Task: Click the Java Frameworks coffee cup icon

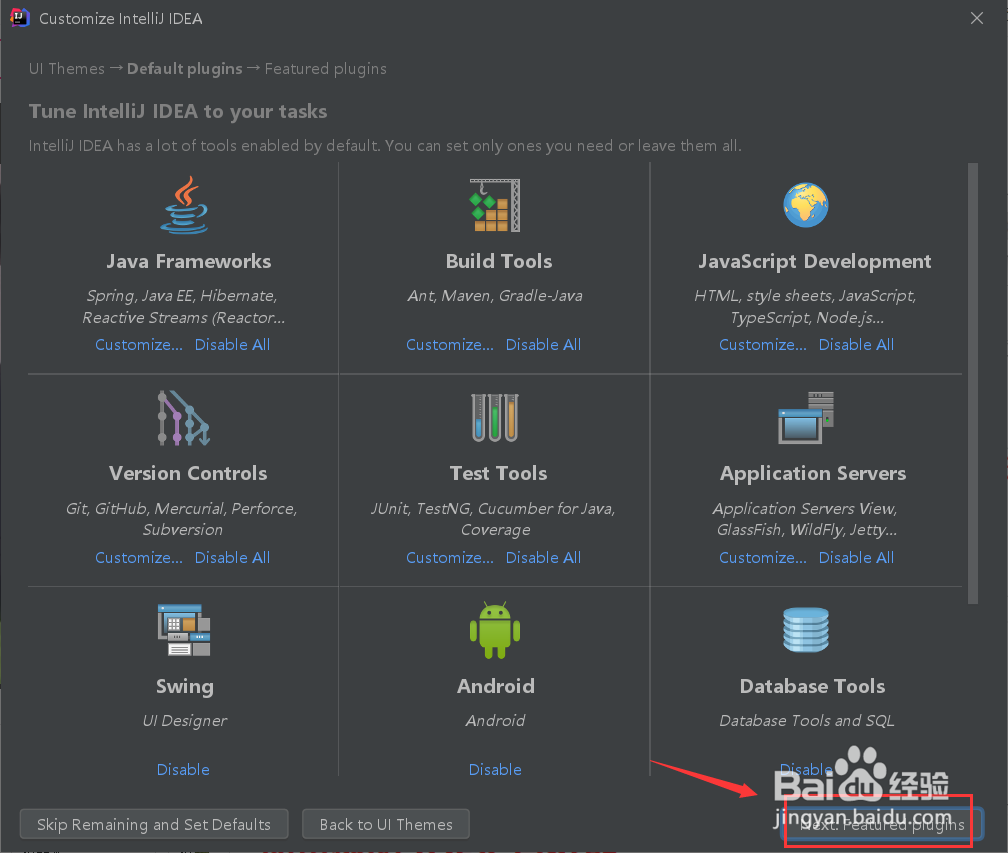Action: click(x=184, y=205)
